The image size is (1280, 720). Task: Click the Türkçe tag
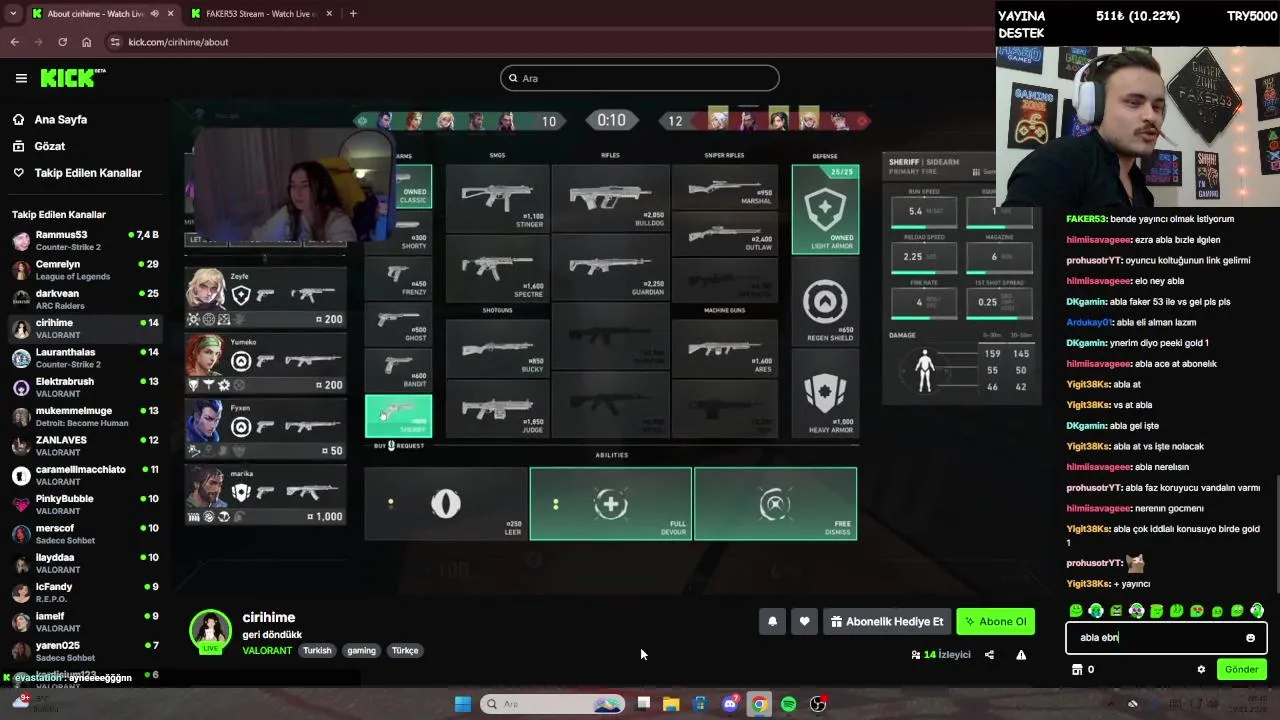click(x=405, y=650)
